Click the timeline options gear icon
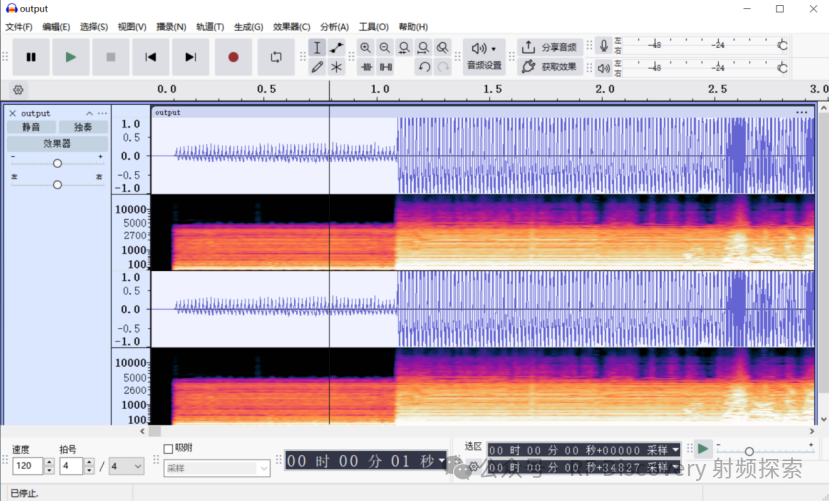 click(18, 89)
